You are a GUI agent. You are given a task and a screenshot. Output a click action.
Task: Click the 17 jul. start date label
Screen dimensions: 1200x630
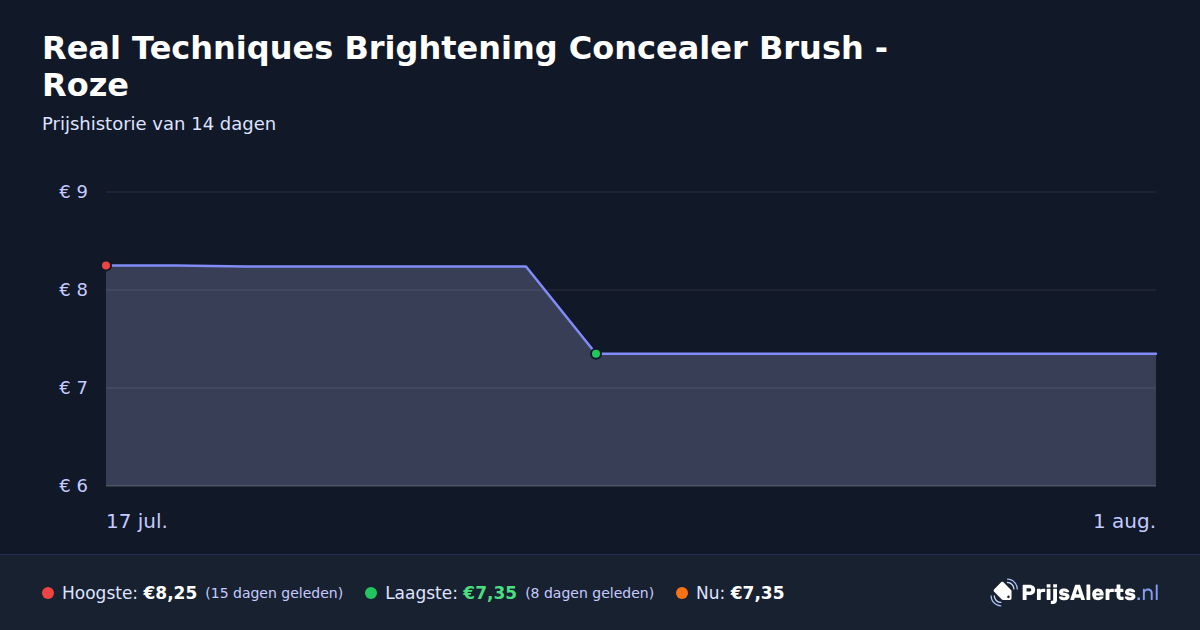click(137, 522)
